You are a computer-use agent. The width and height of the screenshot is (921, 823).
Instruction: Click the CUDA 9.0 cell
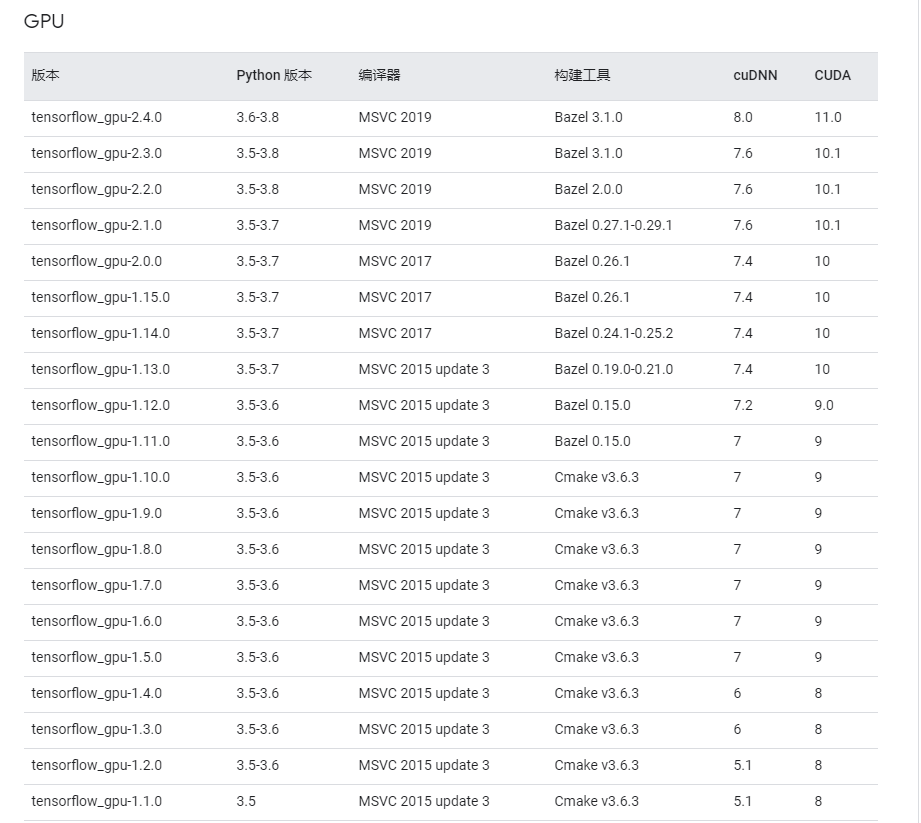[x=824, y=405]
